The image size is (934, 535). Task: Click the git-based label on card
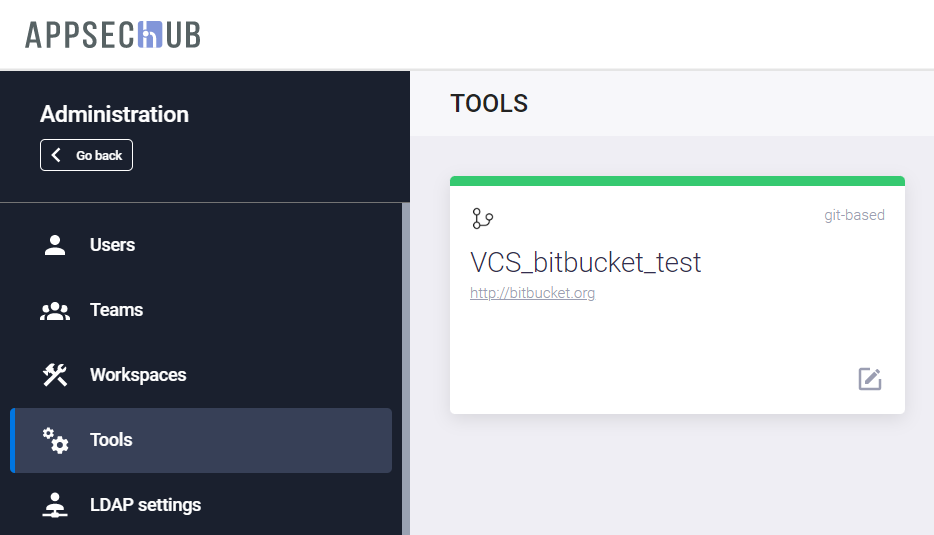point(854,215)
